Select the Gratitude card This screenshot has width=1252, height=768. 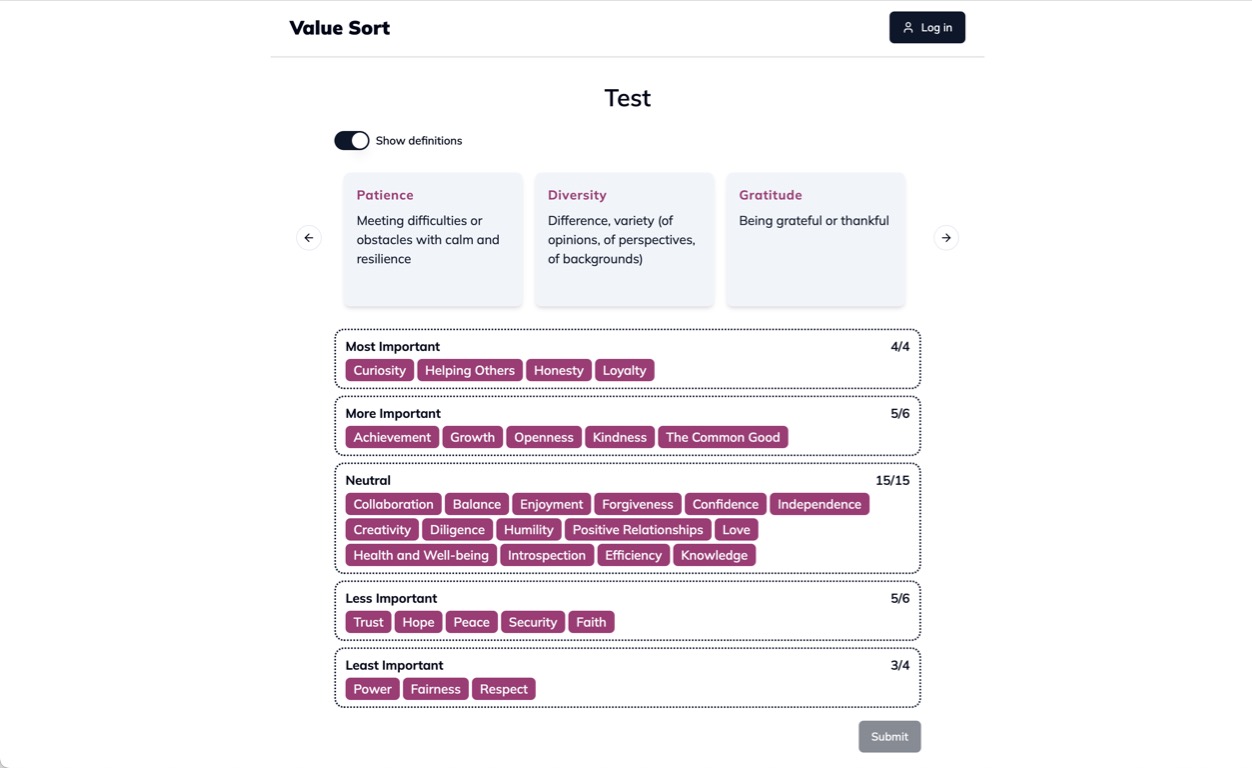815,239
